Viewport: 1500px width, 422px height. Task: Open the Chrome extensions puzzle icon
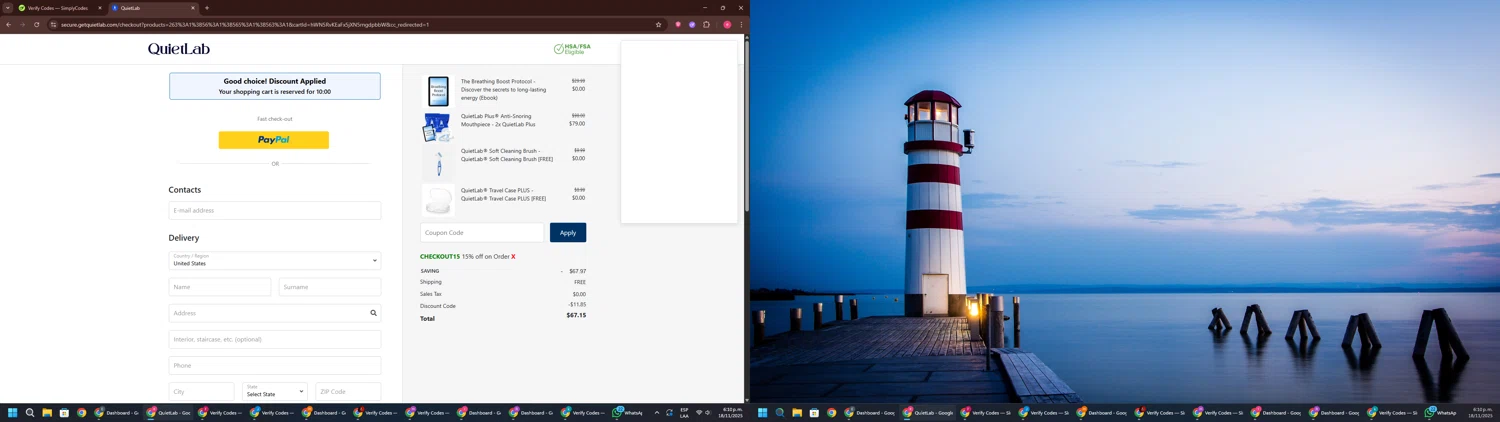coord(706,25)
